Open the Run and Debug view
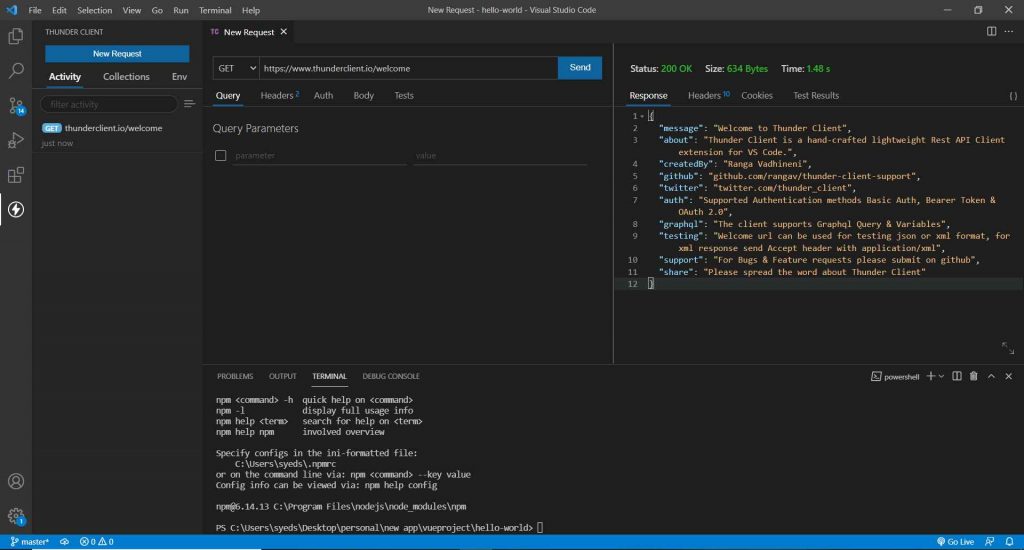The width and height of the screenshot is (1024, 550). tap(16, 140)
